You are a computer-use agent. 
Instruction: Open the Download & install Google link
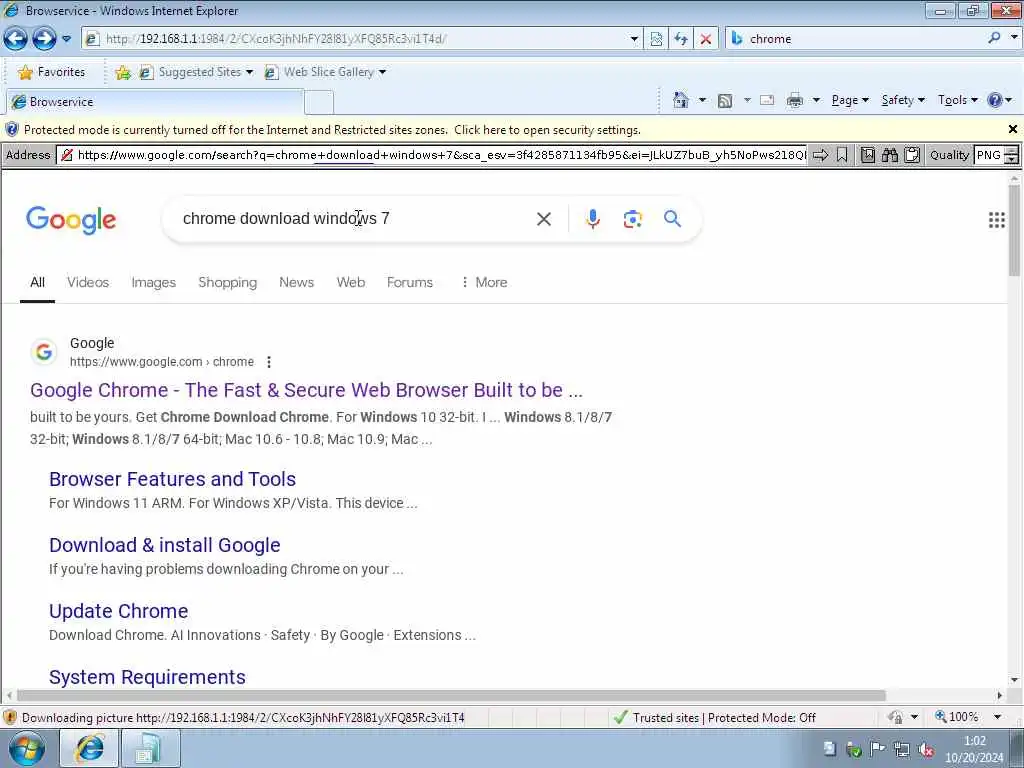tap(165, 545)
